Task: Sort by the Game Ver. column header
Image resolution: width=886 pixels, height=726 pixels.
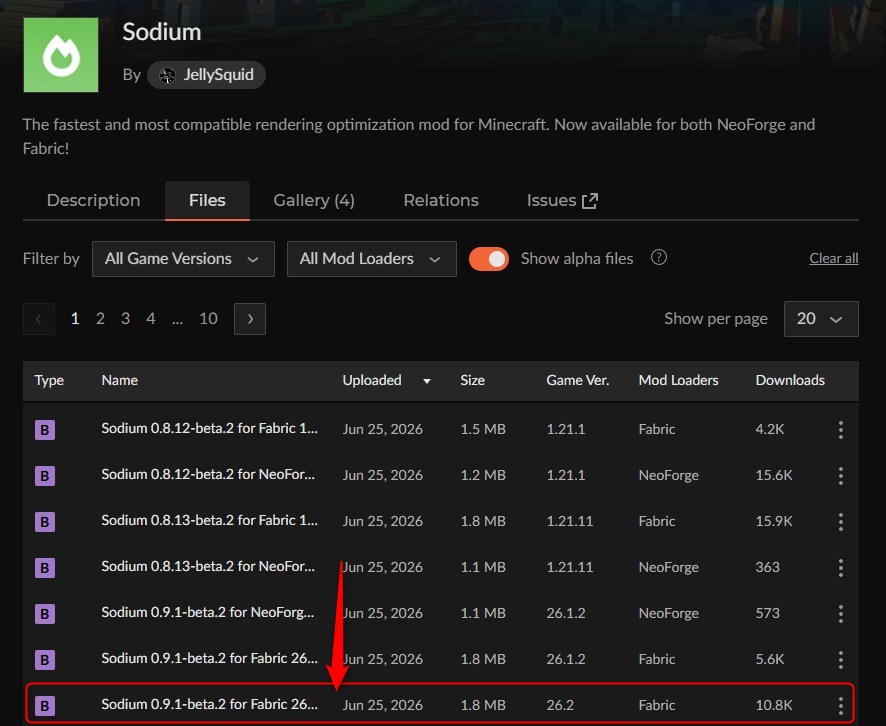Action: pyautogui.click(x=577, y=380)
